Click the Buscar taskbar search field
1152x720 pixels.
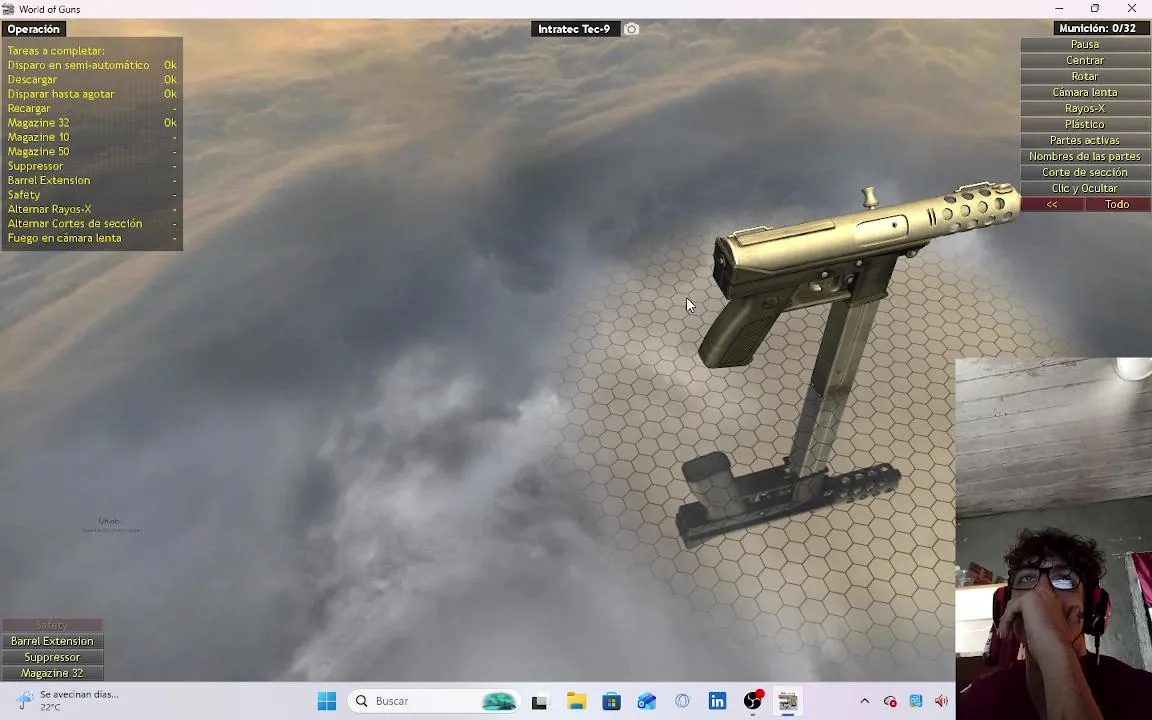(433, 701)
